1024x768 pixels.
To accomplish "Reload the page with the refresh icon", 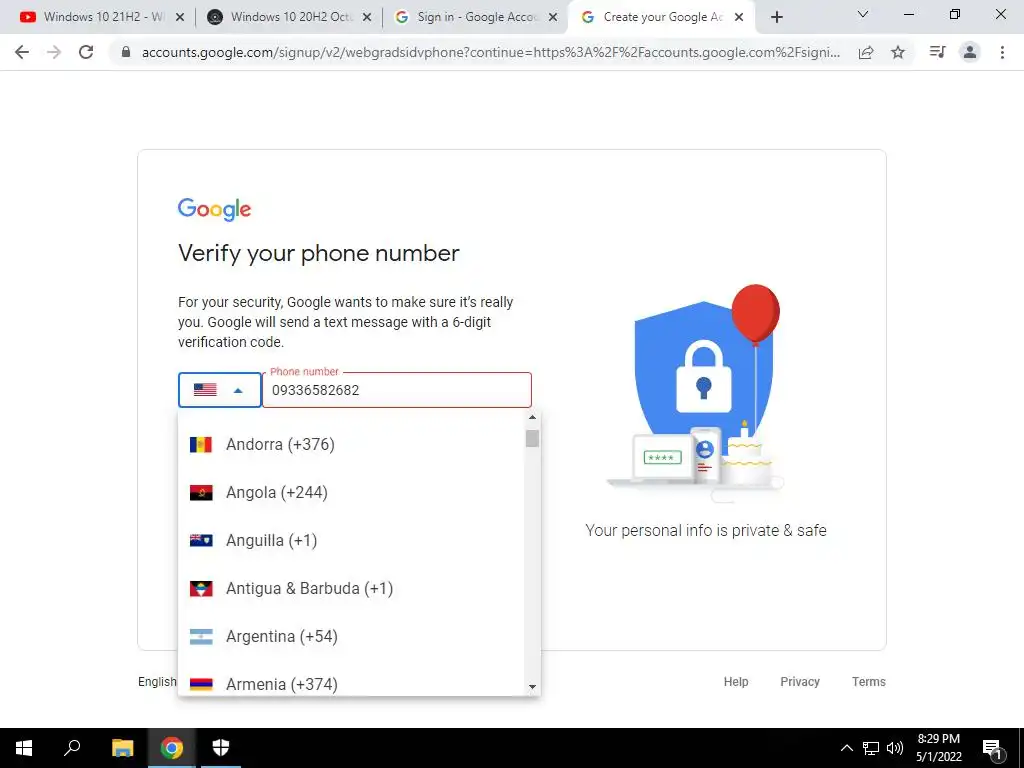I will pyautogui.click(x=86, y=52).
